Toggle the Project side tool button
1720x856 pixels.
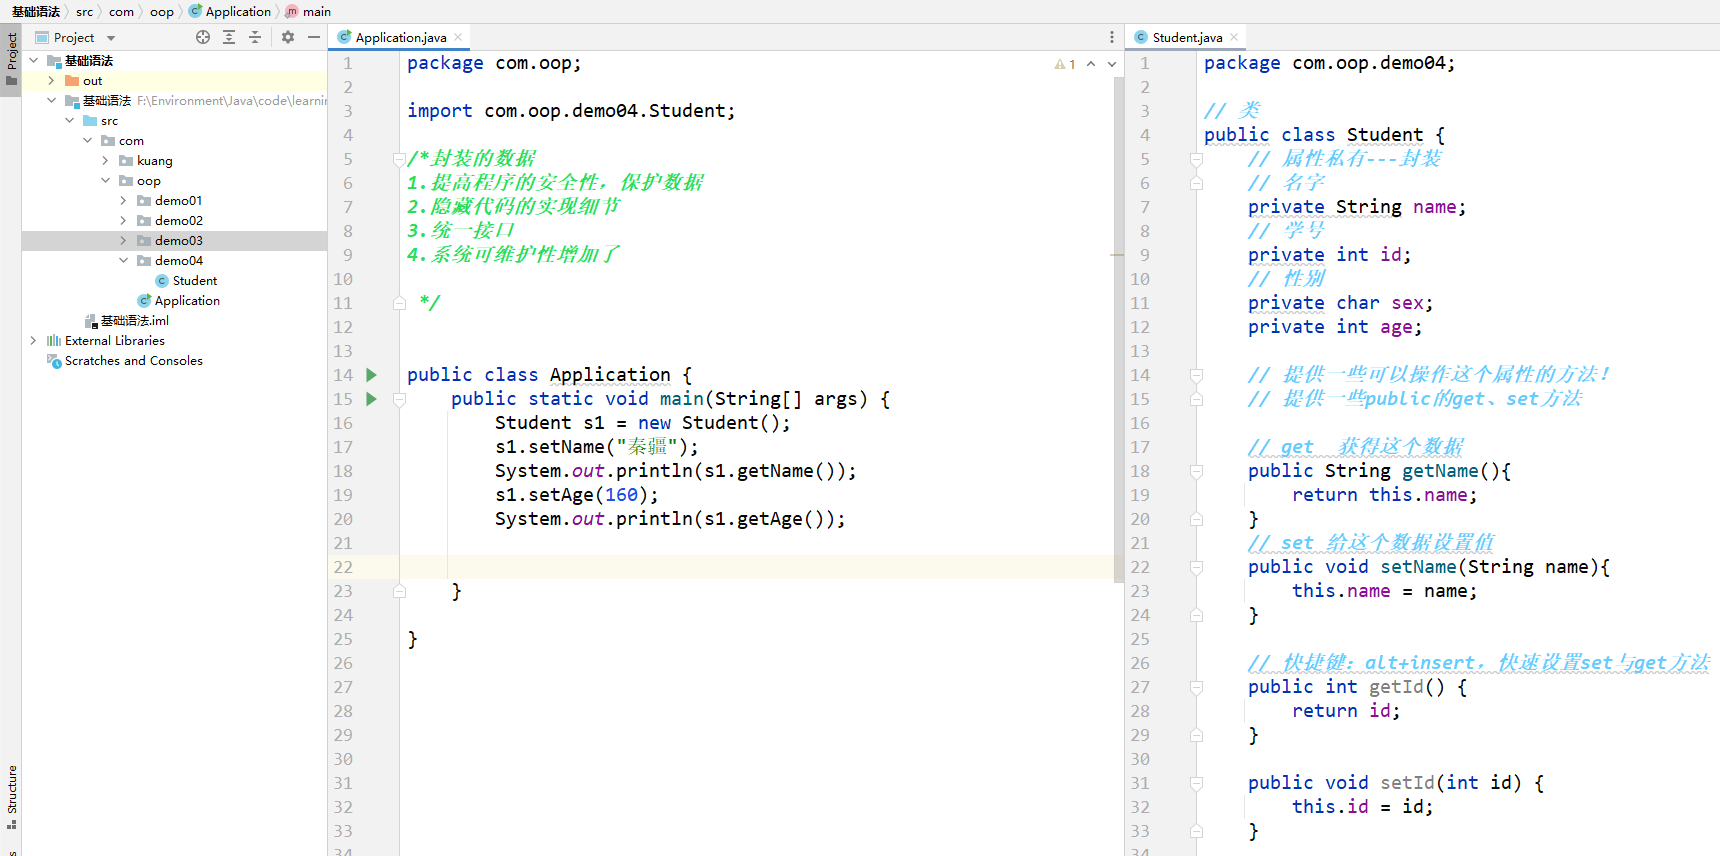click(x=11, y=60)
